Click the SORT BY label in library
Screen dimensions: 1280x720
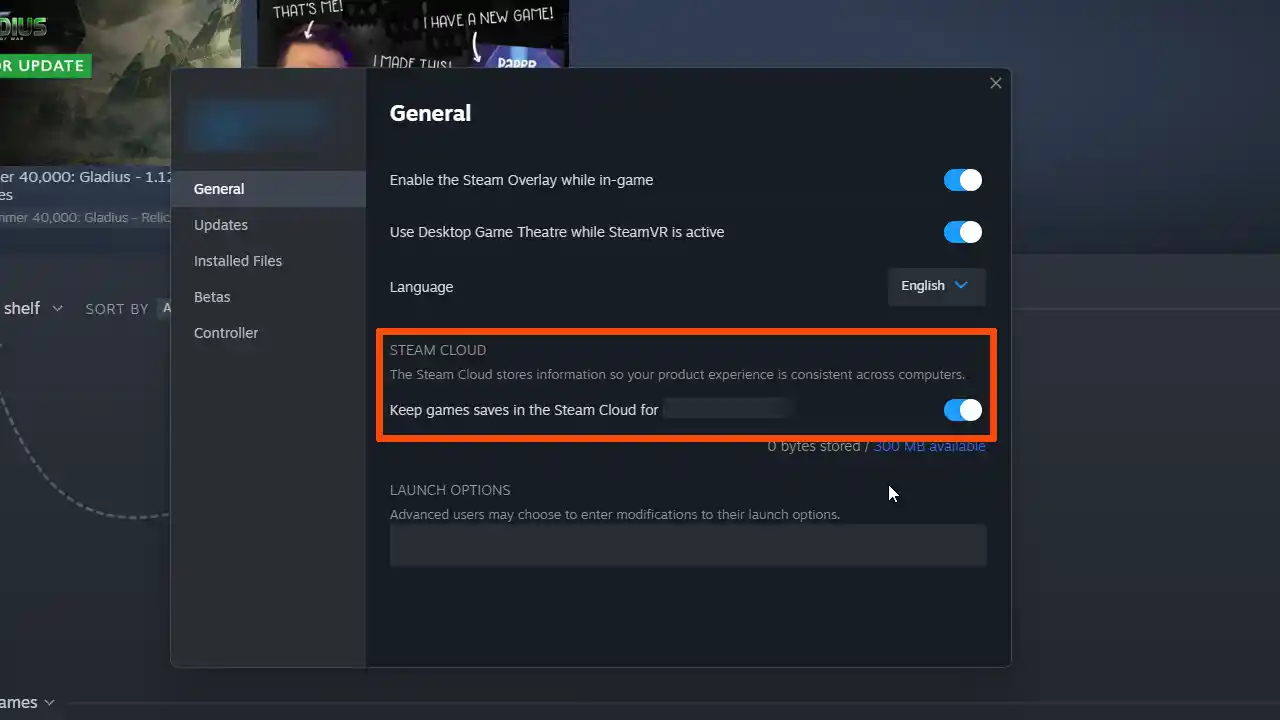117,309
